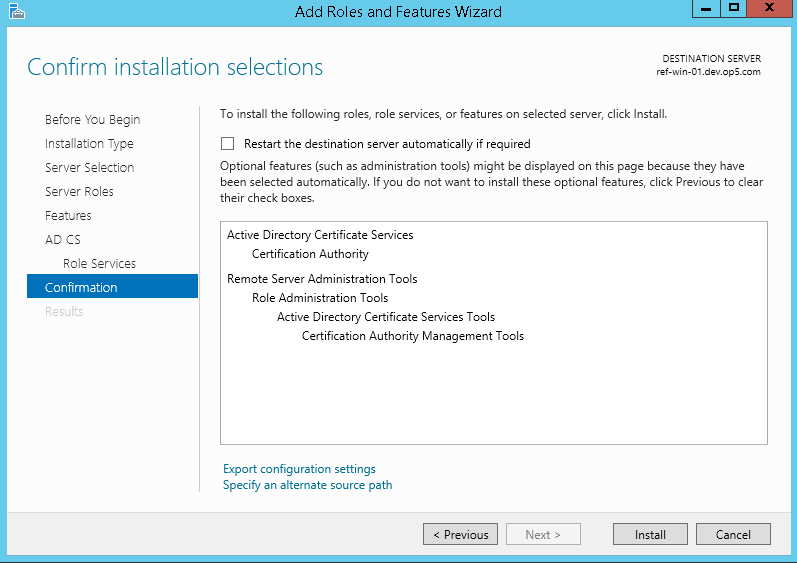Select Certification Authority list entry
This screenshot has height=563, width=797.
[310, 254]
